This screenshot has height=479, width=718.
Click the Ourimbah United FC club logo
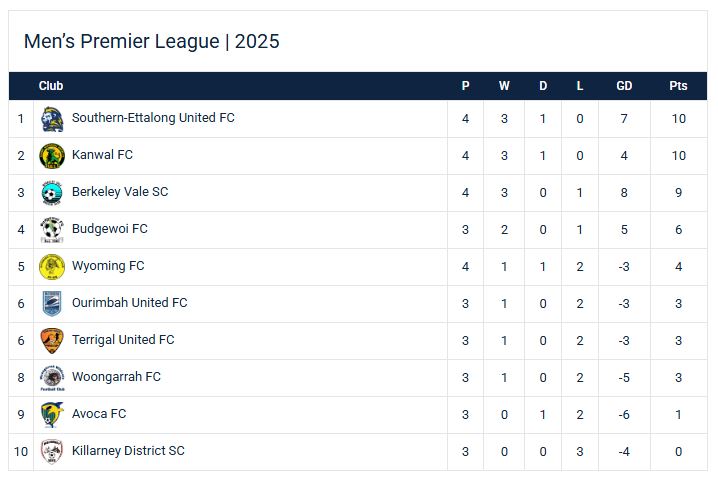click(52, 304)
